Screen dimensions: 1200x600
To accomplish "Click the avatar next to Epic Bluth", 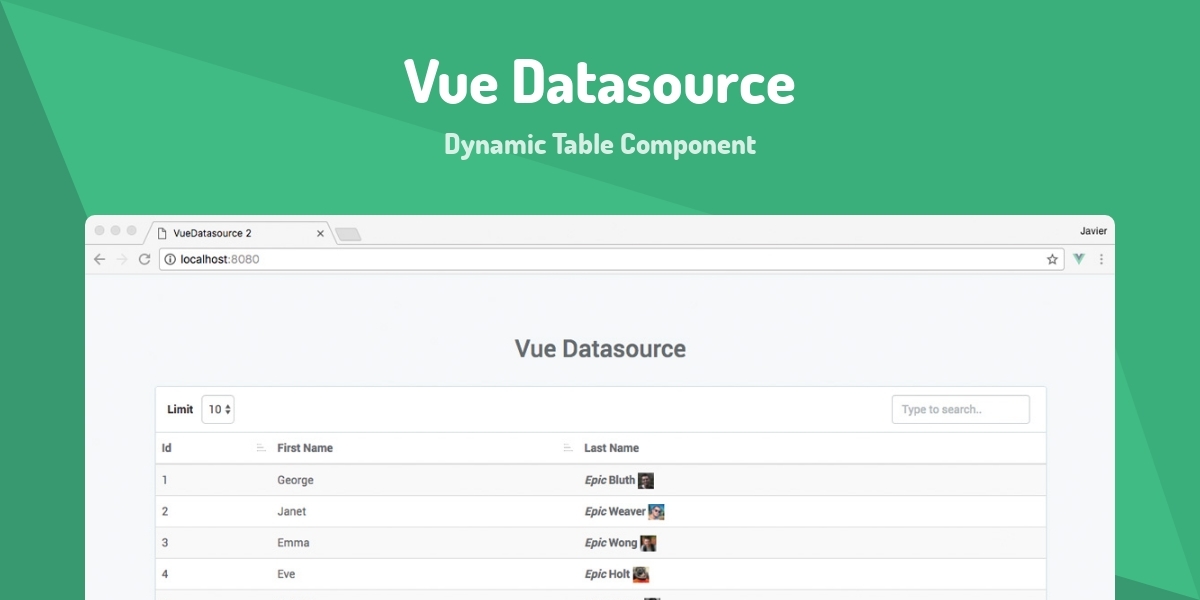I will pos(646,480).
